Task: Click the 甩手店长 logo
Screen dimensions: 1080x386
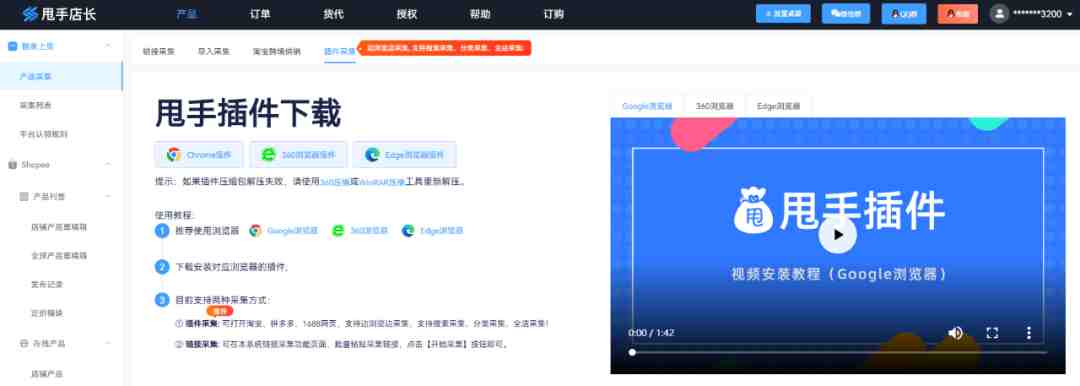Action: (x=59, y=14)
